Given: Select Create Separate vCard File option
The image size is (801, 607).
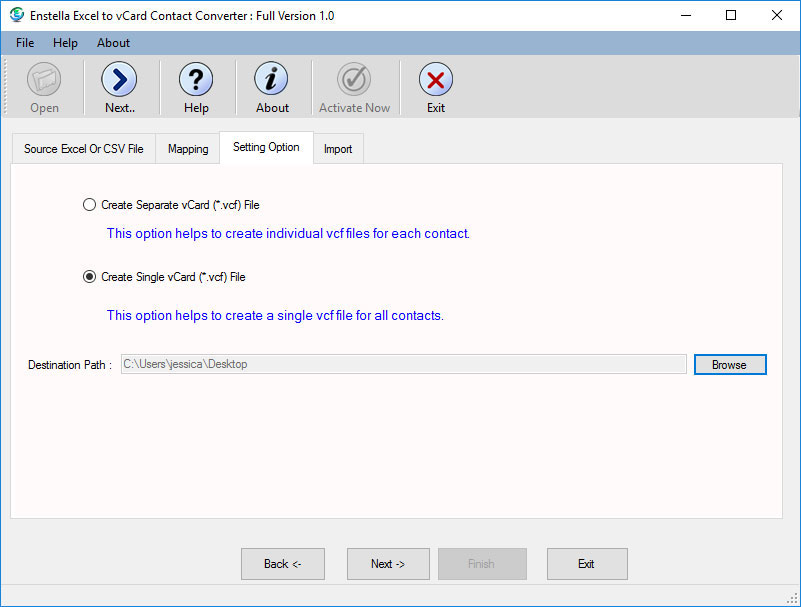Looking at the screenshot, I should (x=90, y=205).
